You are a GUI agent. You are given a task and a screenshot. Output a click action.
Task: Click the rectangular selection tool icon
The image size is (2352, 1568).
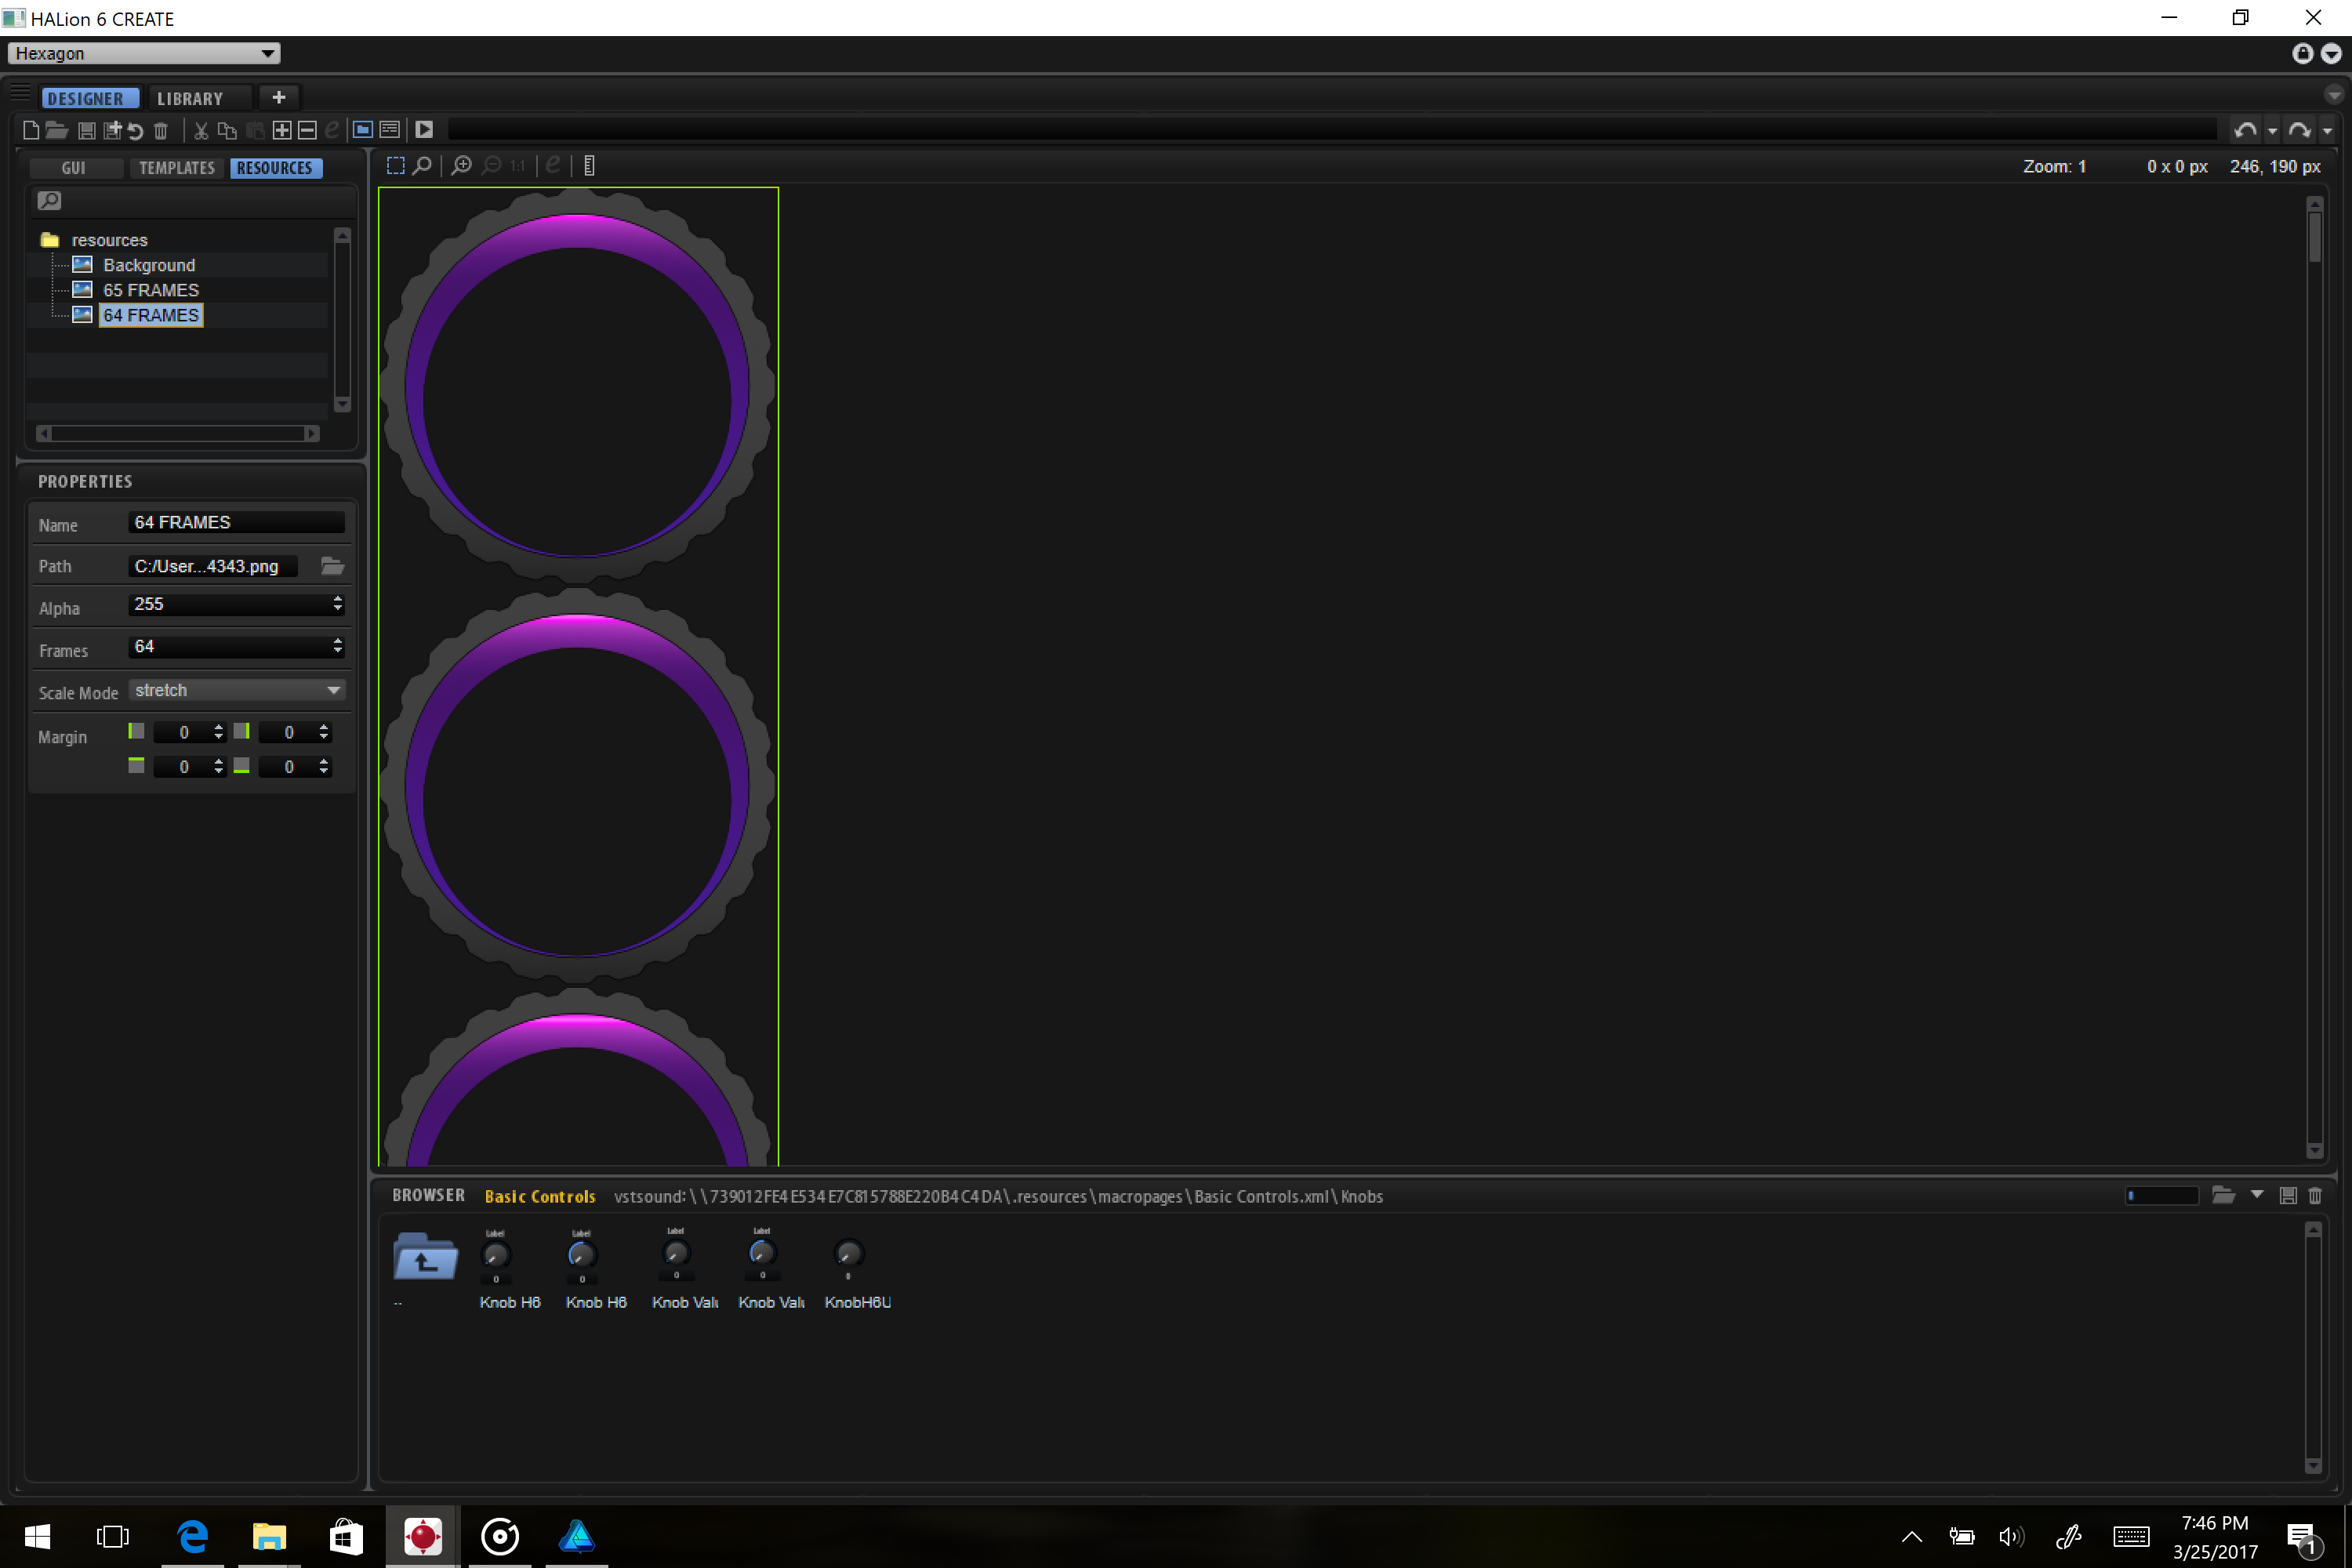point(396,166)
